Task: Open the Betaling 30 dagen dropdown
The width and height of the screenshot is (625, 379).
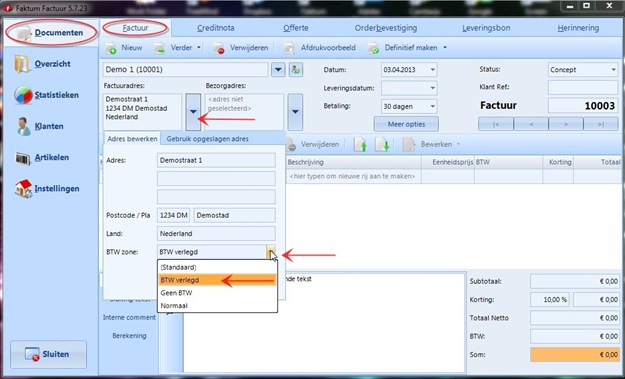Action: point(432,106)
